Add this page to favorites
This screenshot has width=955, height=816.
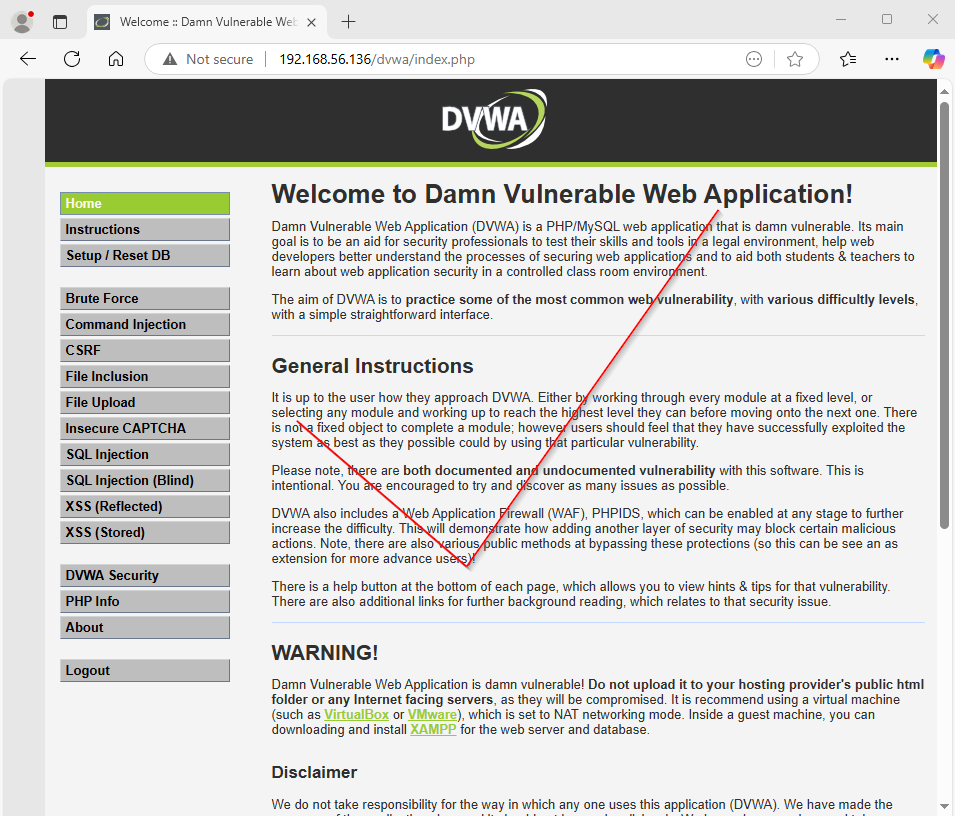[x=795, y=59]
